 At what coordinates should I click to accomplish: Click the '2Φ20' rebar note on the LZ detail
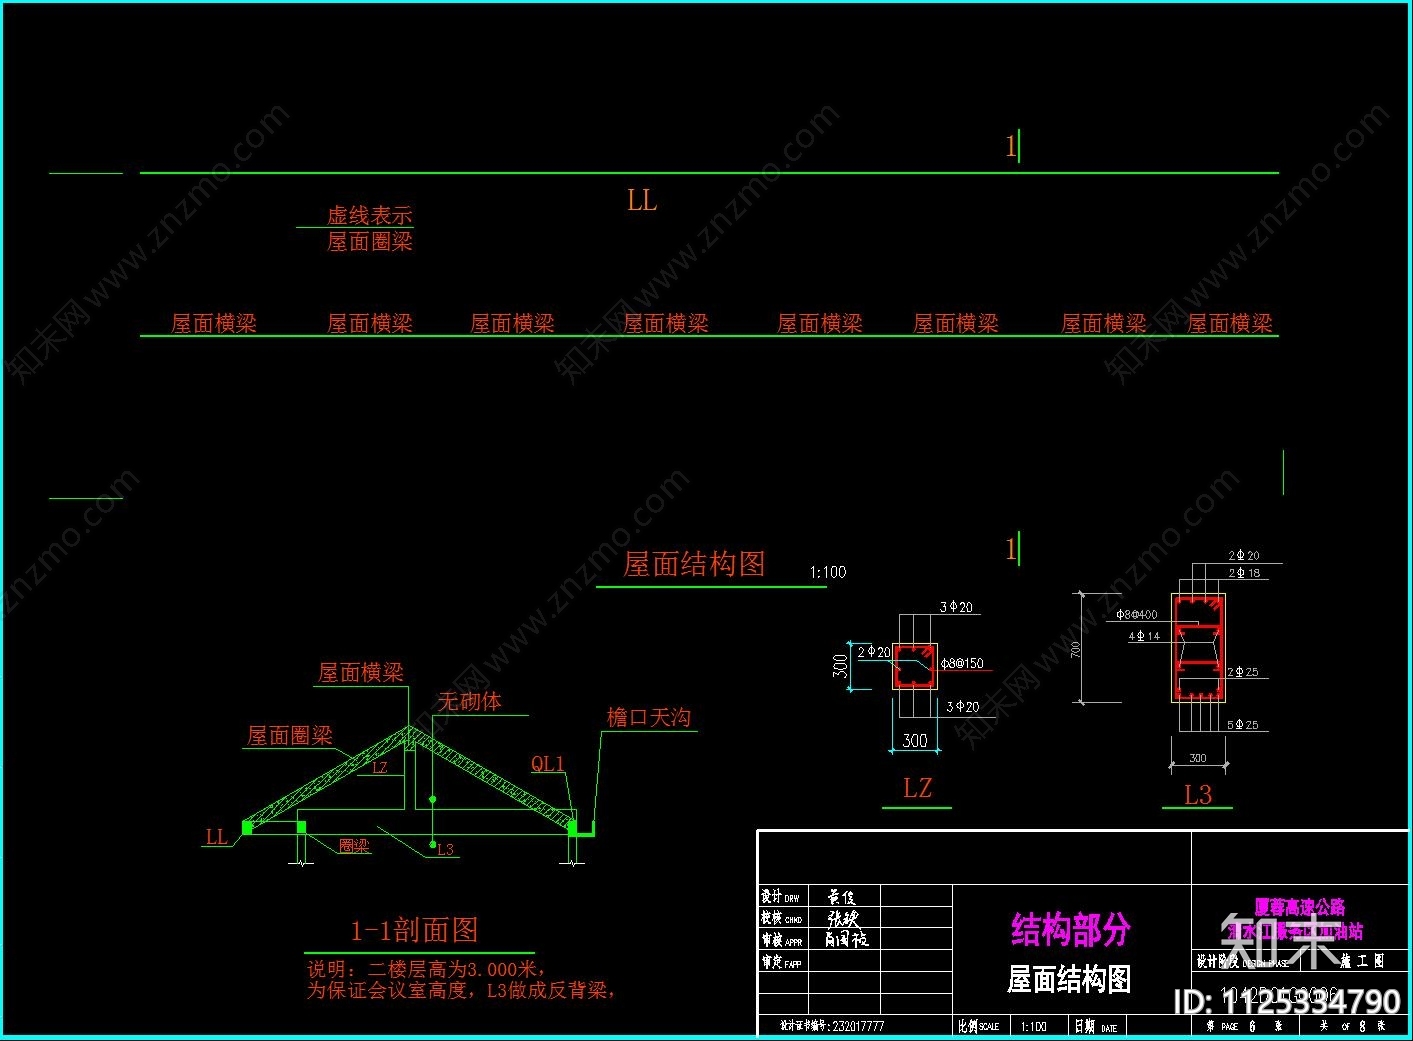tap(873, 652)
